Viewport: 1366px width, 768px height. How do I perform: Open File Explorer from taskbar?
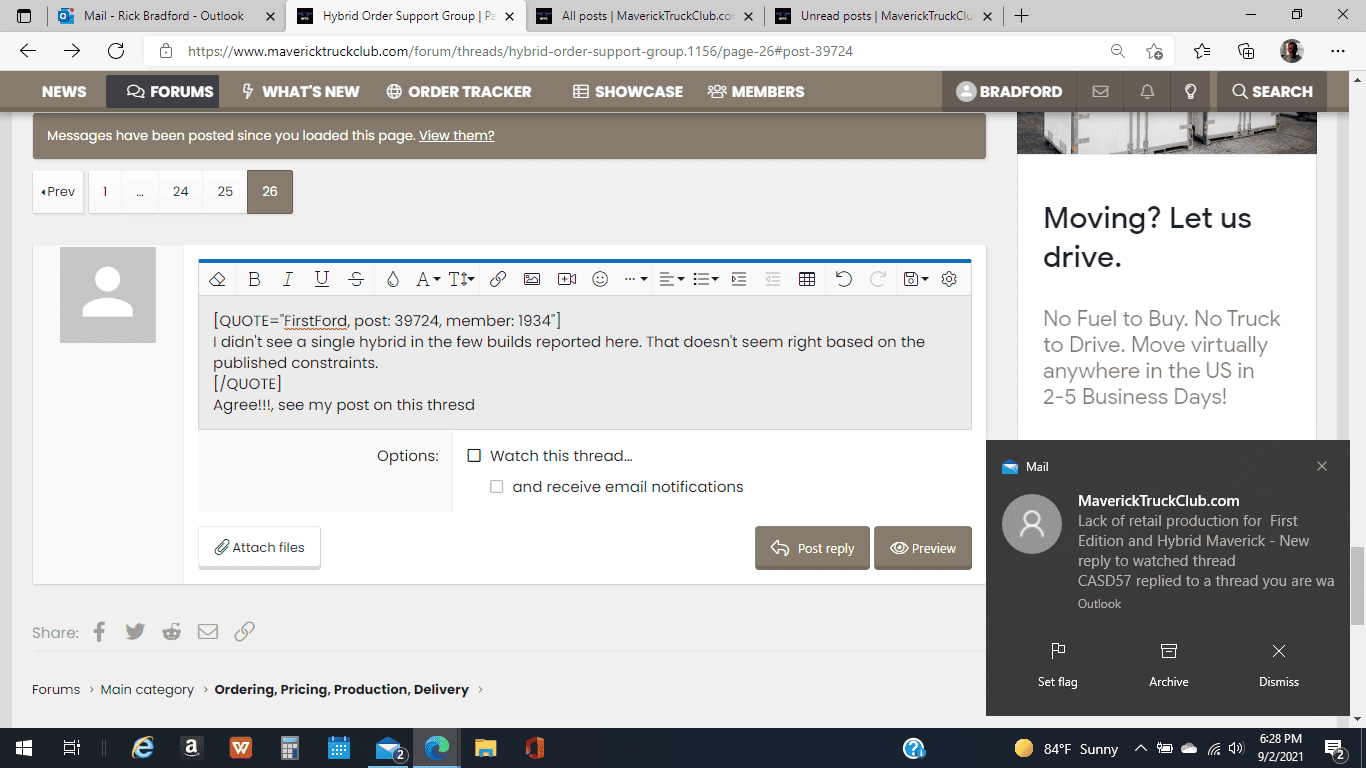click(485, 748)
